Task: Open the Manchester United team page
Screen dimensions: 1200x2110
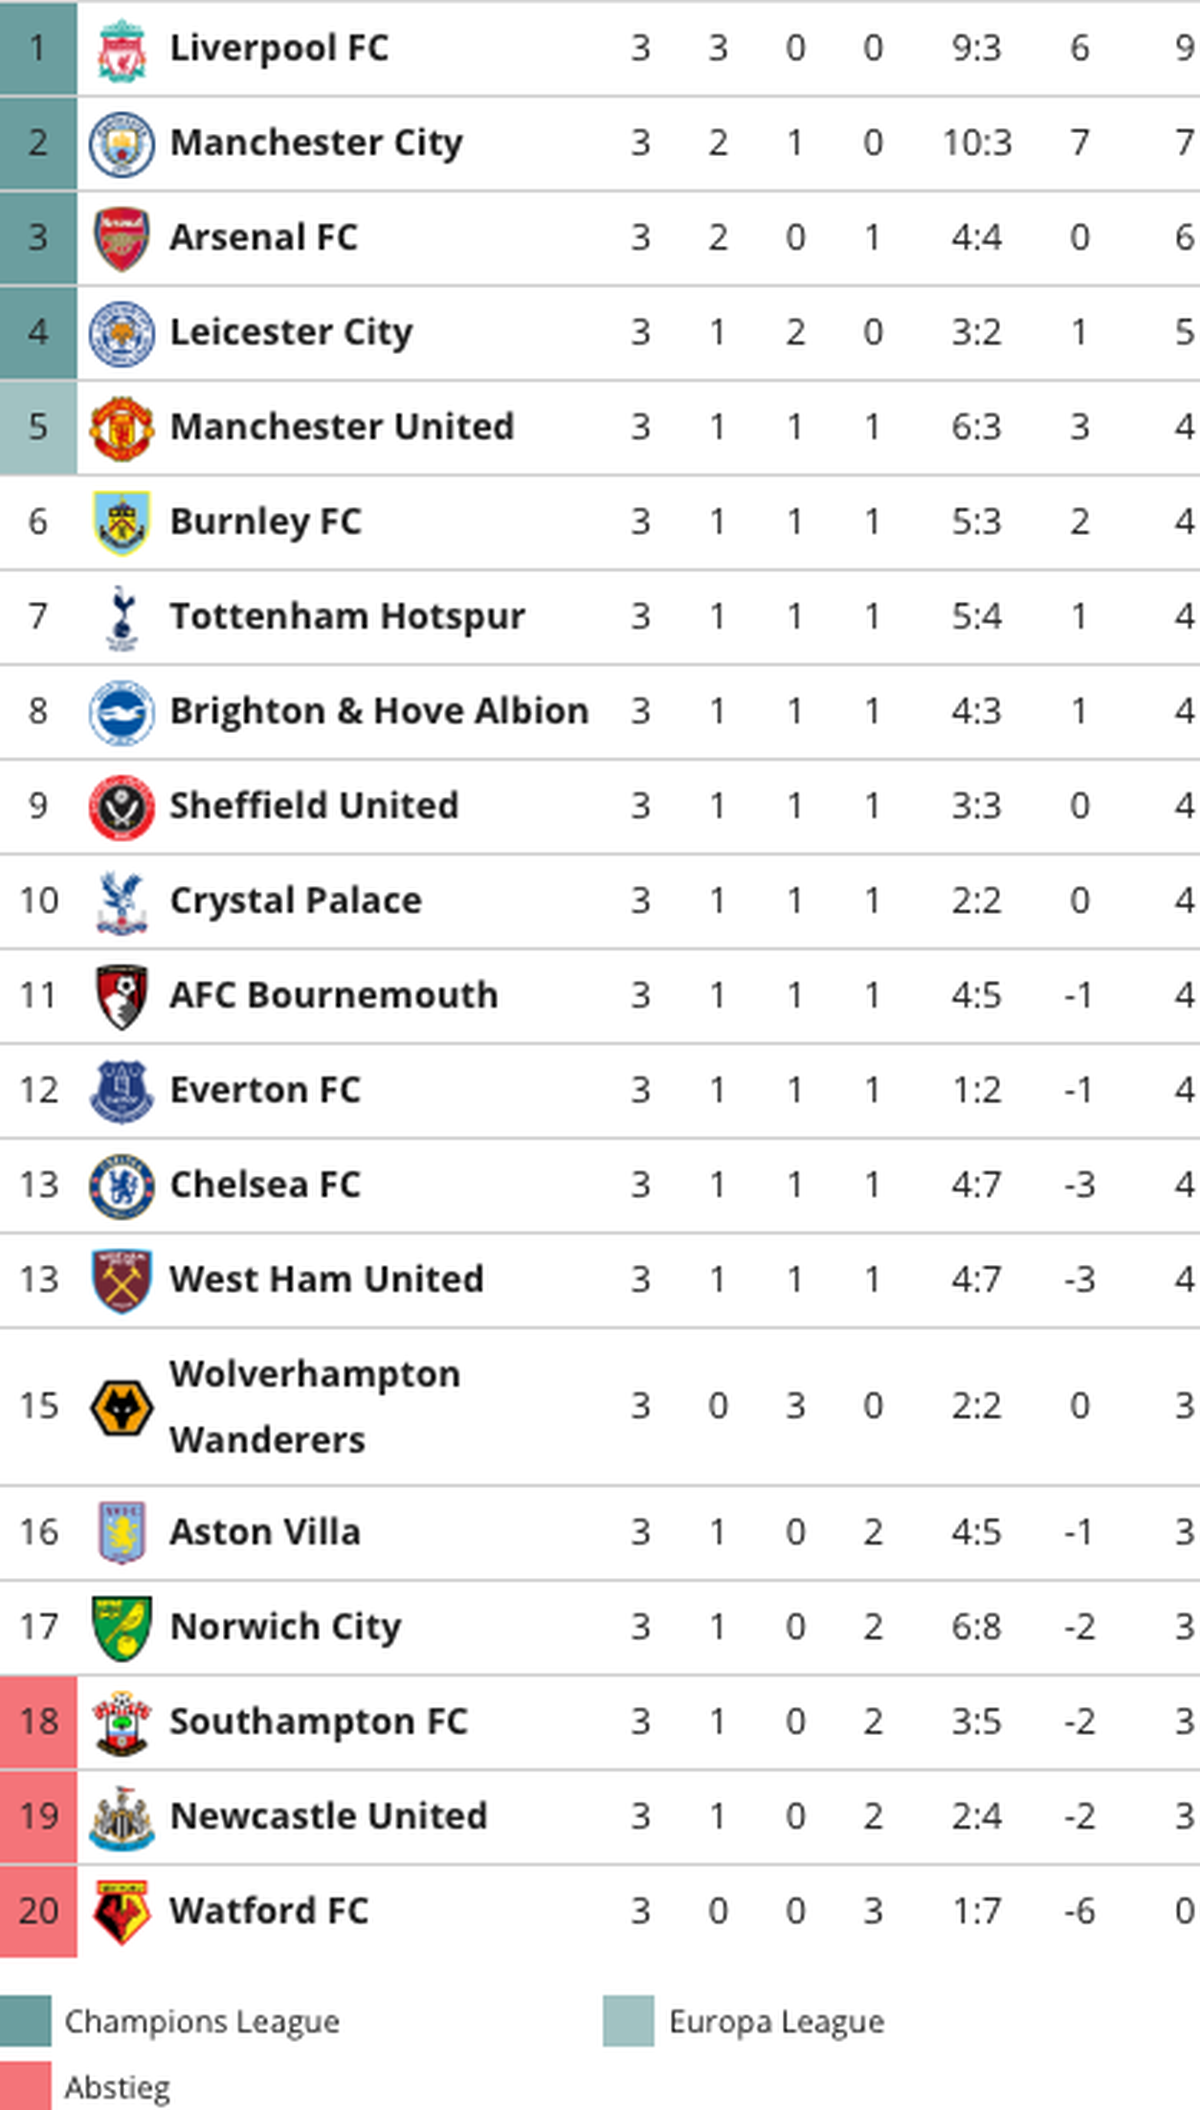Action: tap(342, 427)
